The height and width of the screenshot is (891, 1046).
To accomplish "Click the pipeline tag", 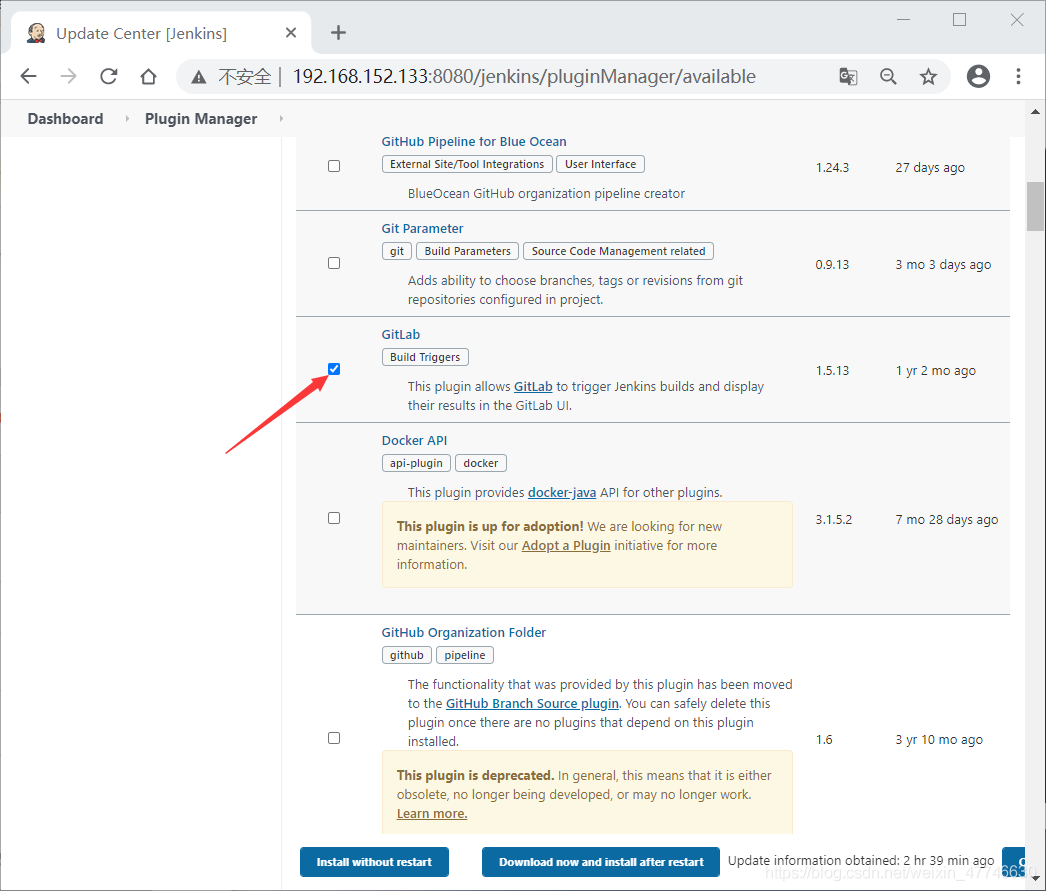I will tap(465, 655).
